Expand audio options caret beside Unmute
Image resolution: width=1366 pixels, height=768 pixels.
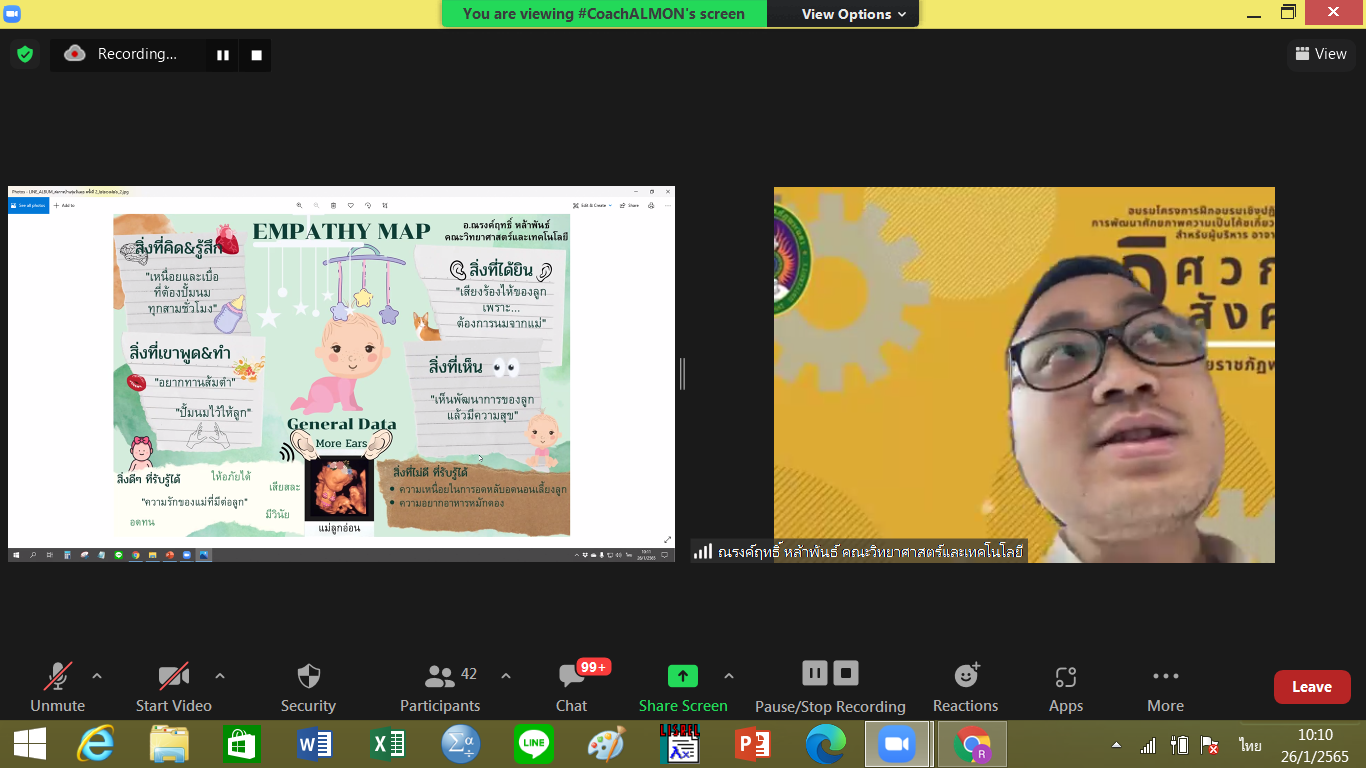[x=97, y=676]
